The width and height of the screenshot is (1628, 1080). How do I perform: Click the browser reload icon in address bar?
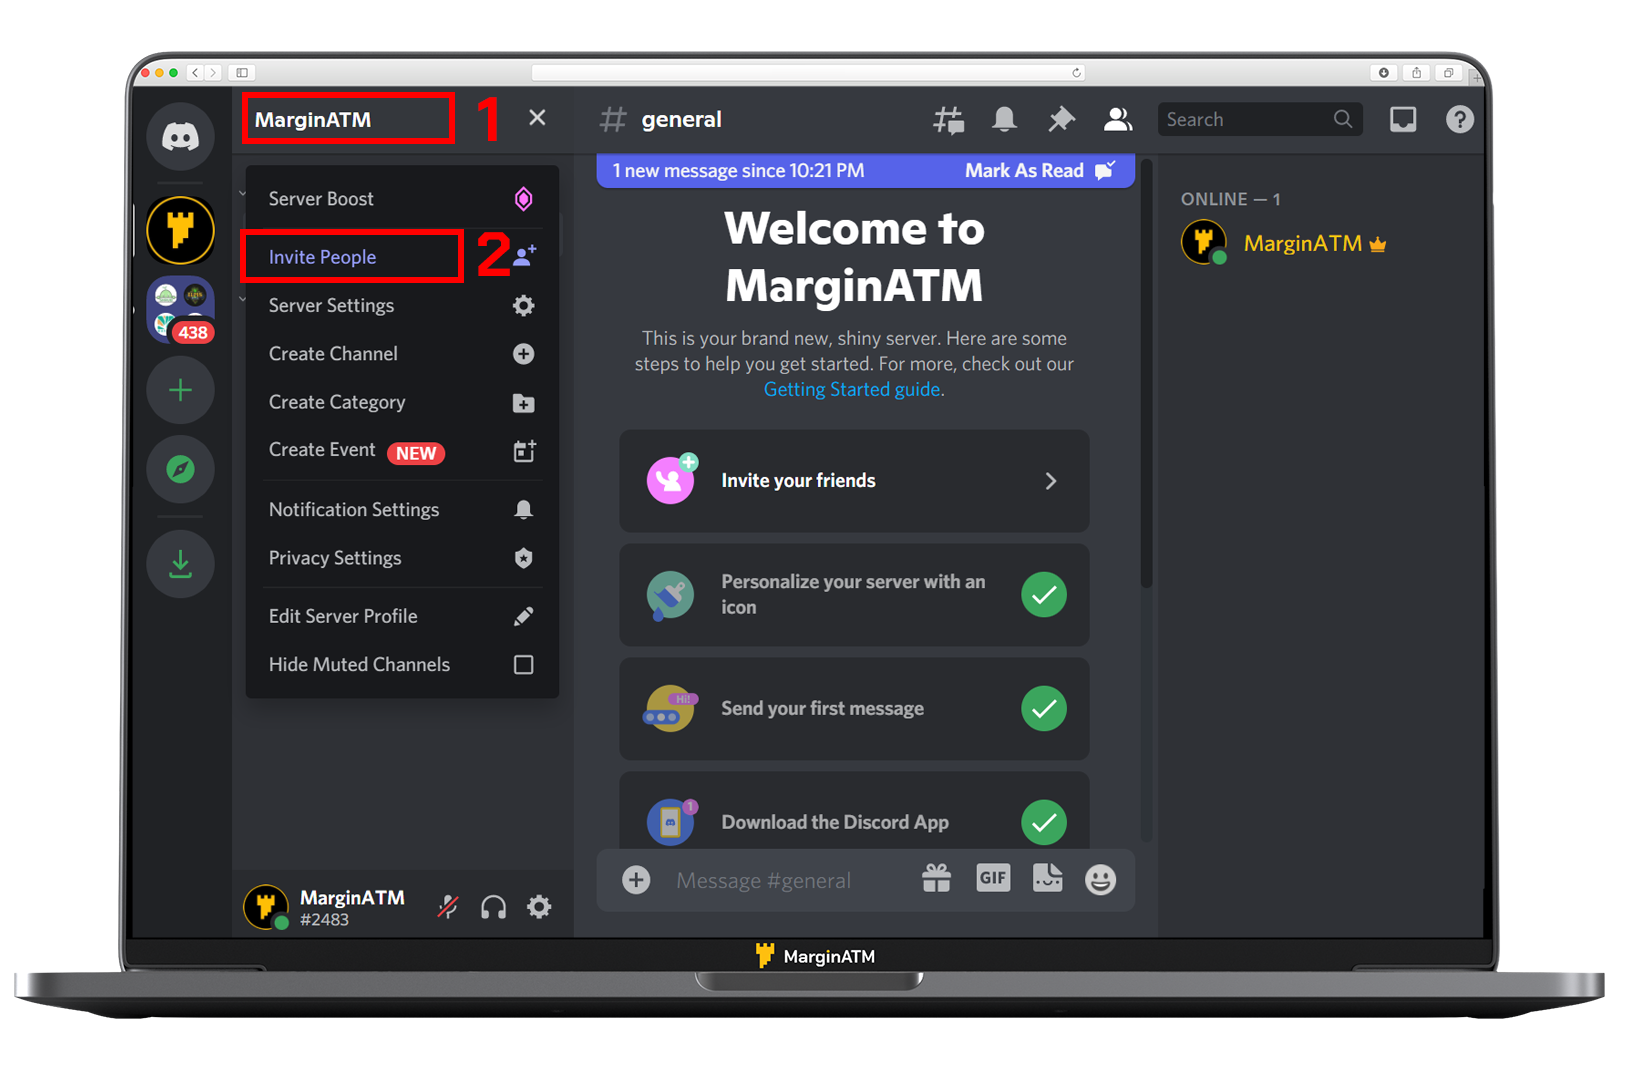1076,72
